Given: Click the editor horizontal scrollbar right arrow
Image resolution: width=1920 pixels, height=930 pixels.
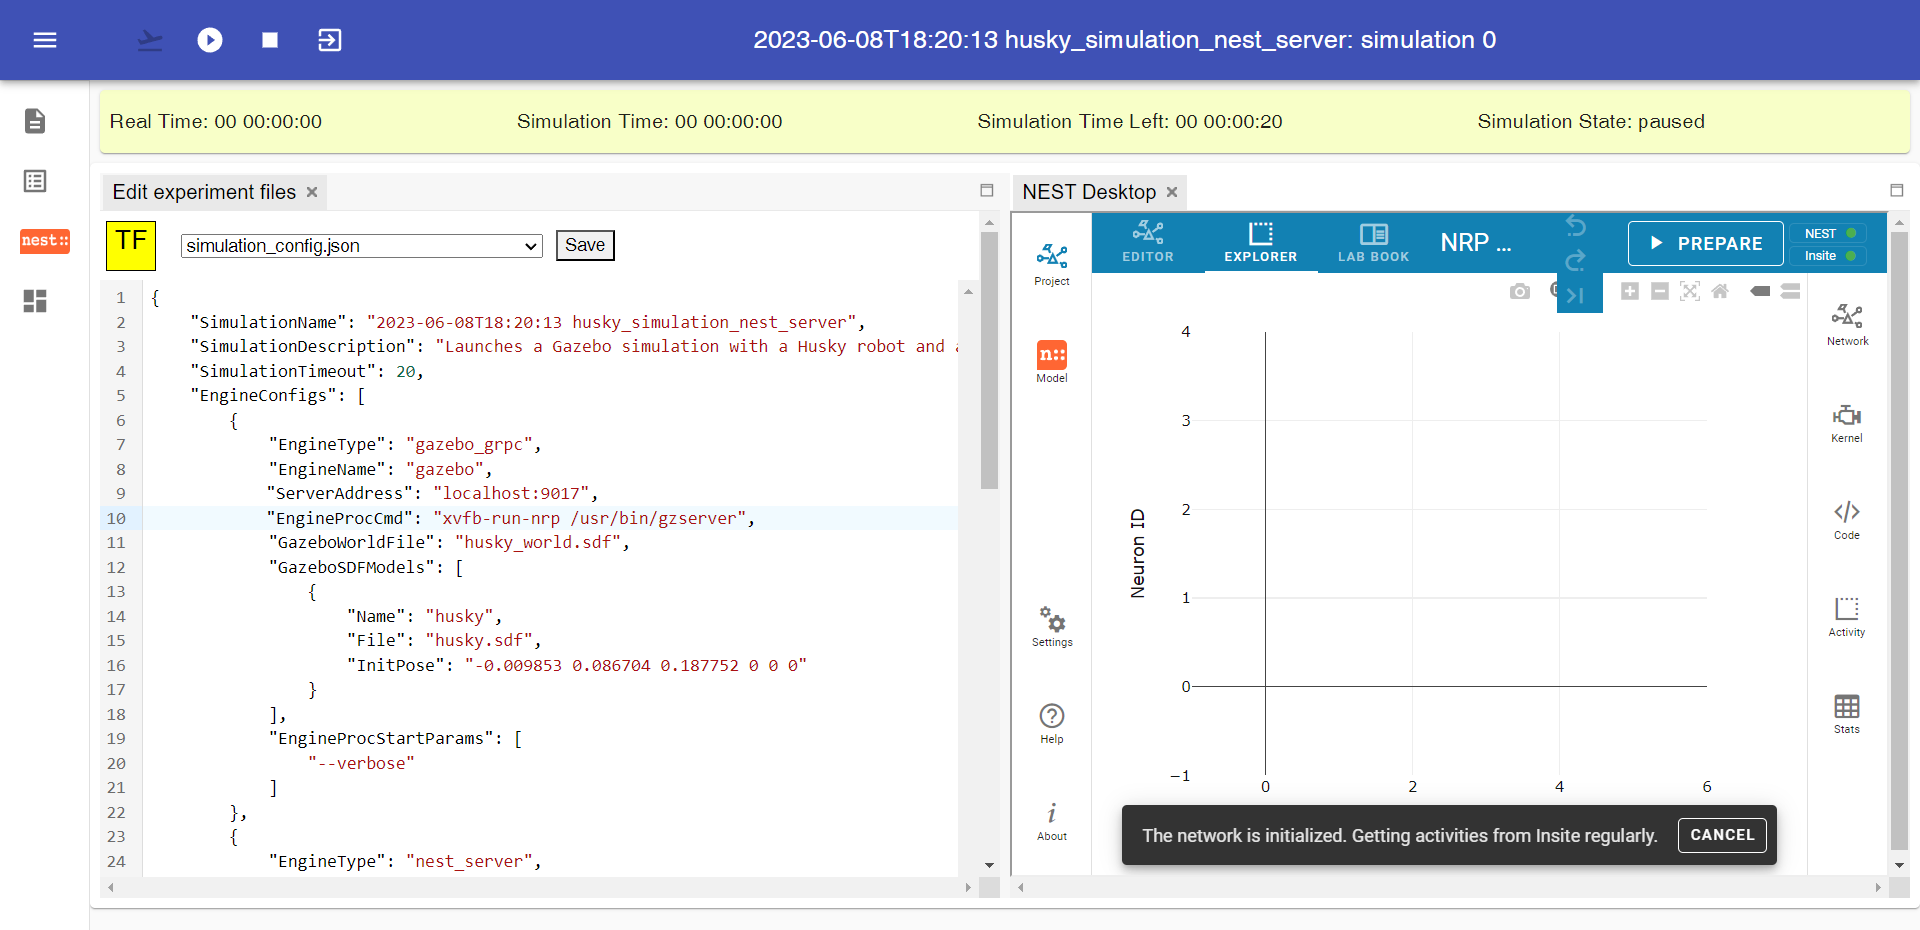Looking at the screenshot, I should [x=968, y=887].
